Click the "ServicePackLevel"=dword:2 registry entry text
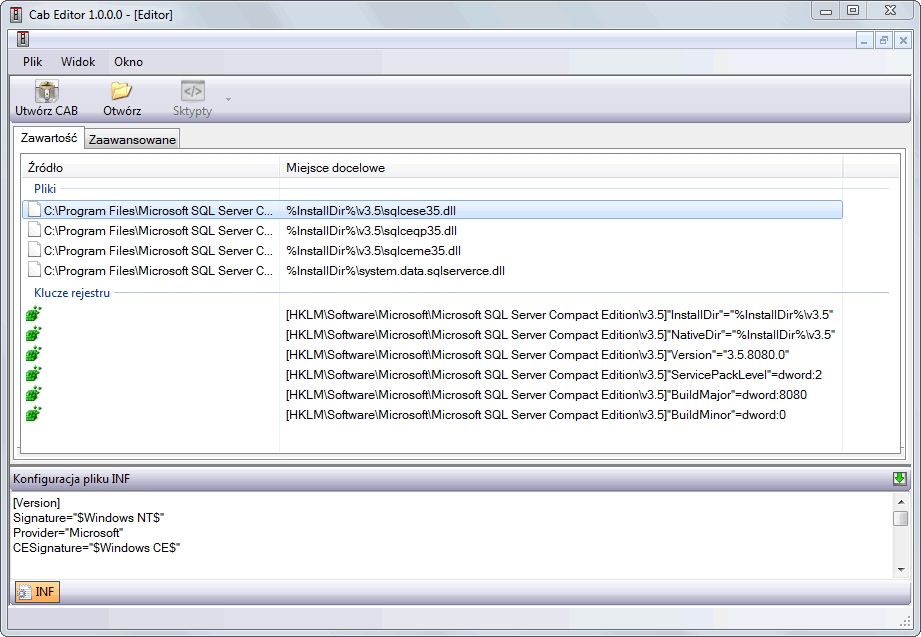The width and height of the screenshot is (921, 637). 554,375
